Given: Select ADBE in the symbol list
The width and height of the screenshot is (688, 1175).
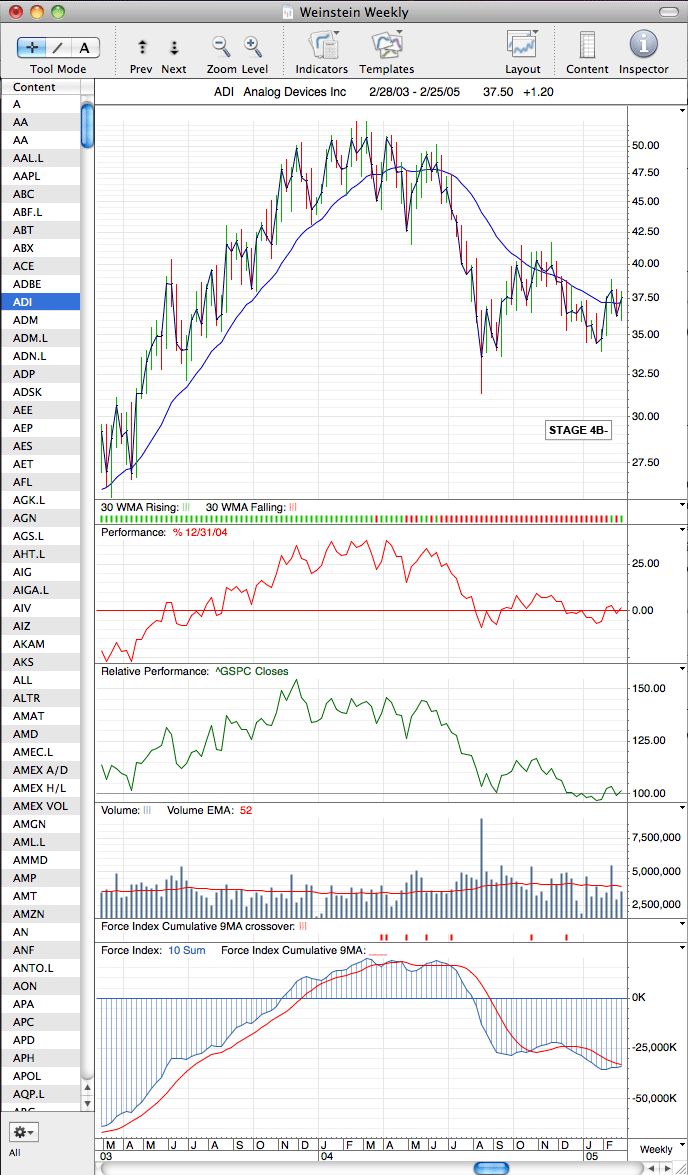Looking at the screenshot, I should tap(39, 284).
